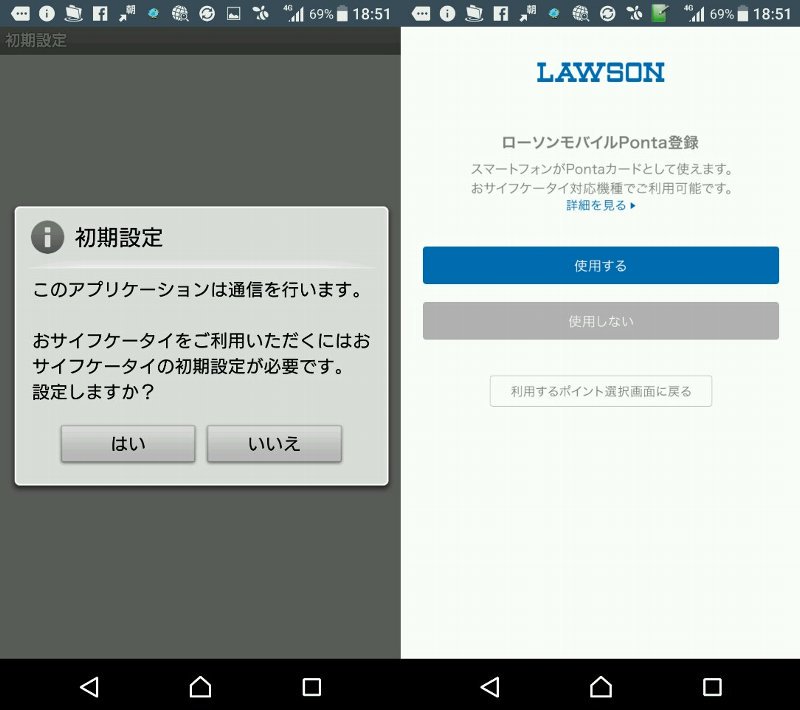Tap the text このアプリケーションは通信を行います。

point(198,290)
